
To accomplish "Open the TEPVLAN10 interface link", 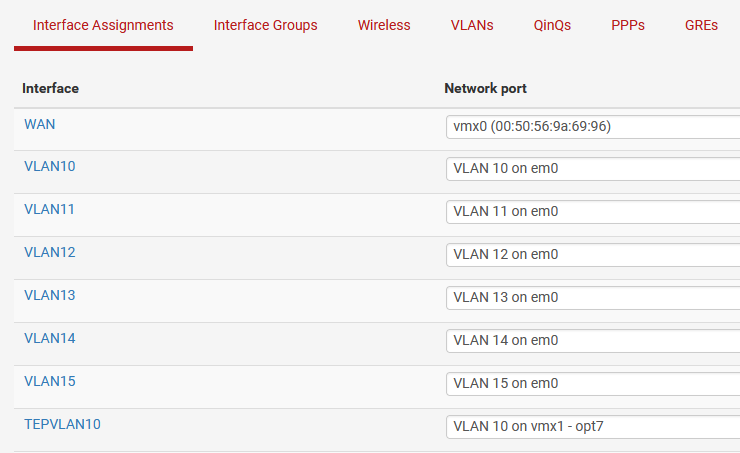I will [x=62, y=424].
